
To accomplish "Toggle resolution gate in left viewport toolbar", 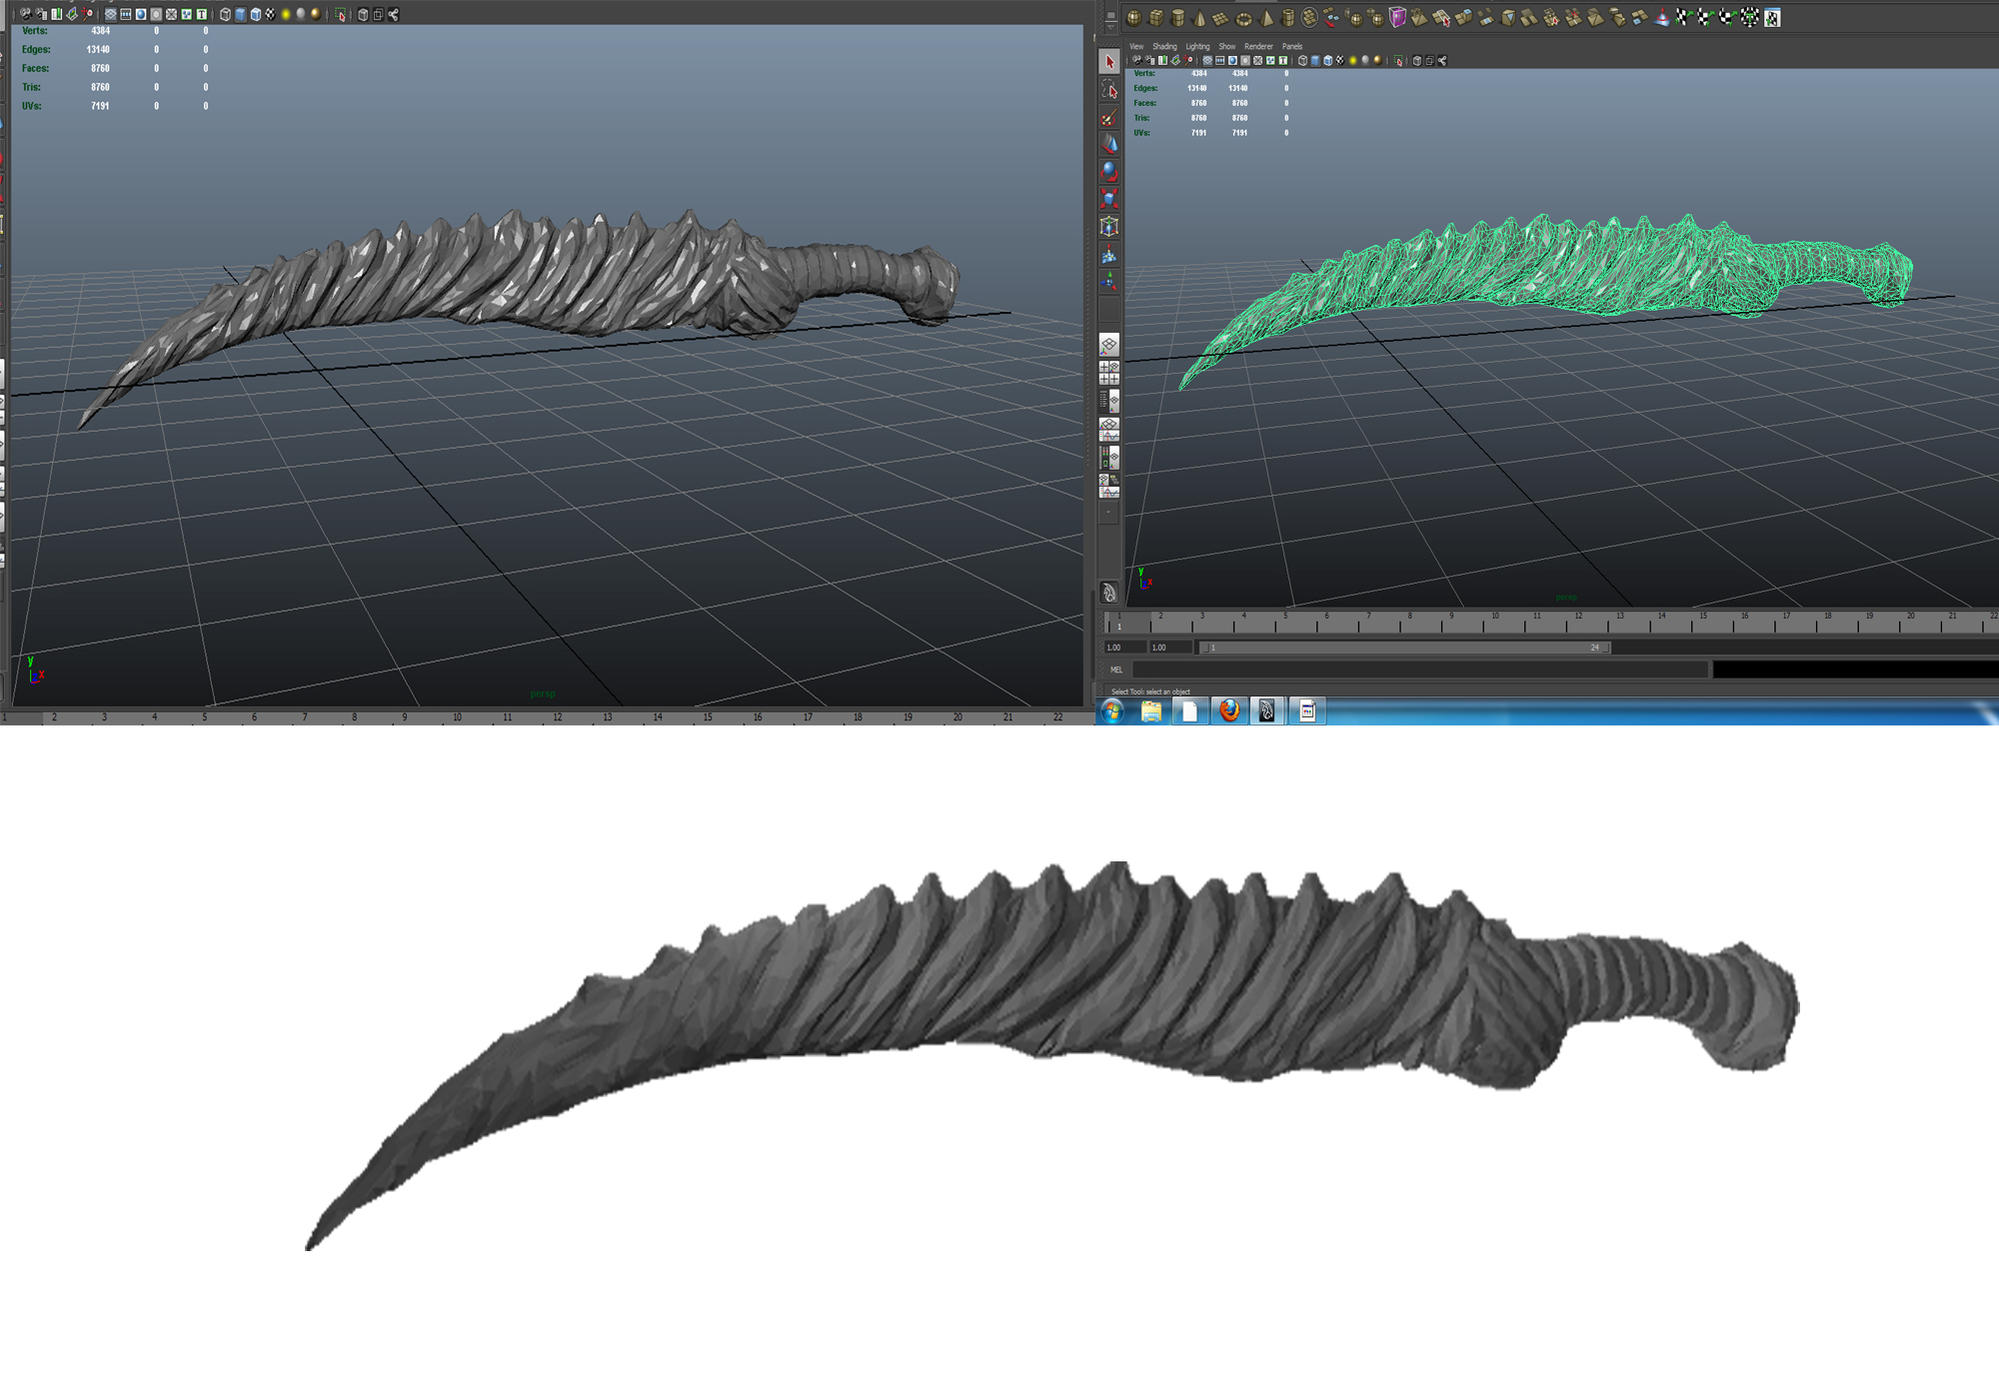I will (141, 14).
